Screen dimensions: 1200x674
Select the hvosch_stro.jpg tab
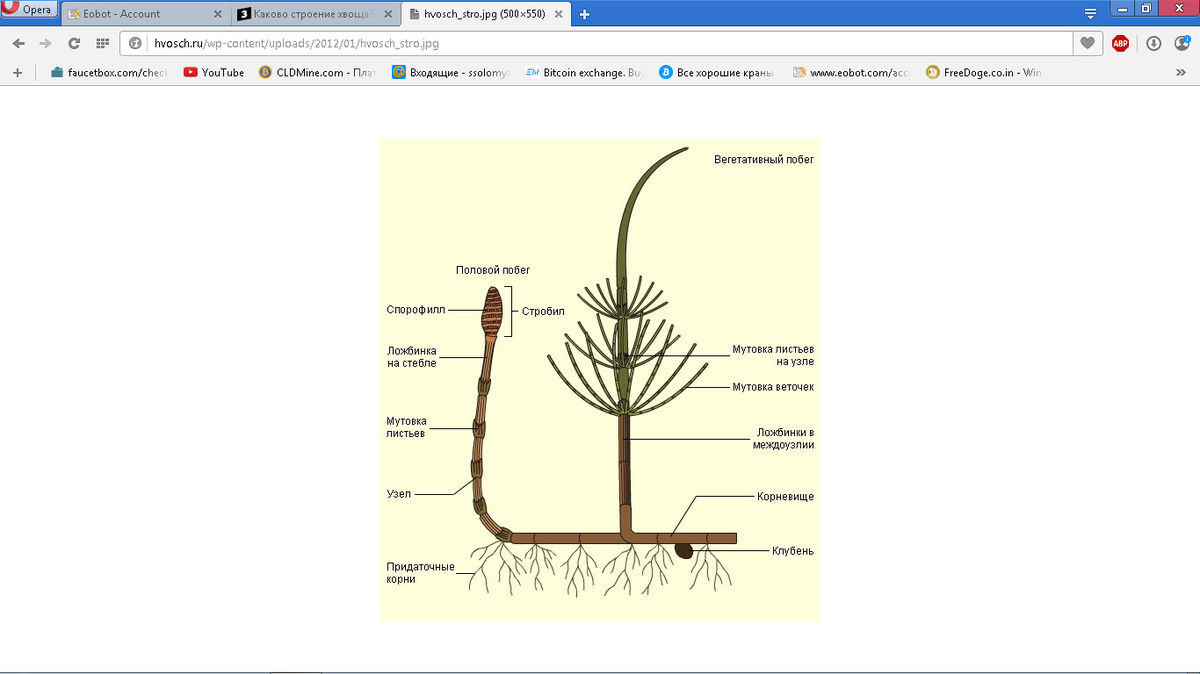pyautogui.click(x=485, y=14)
